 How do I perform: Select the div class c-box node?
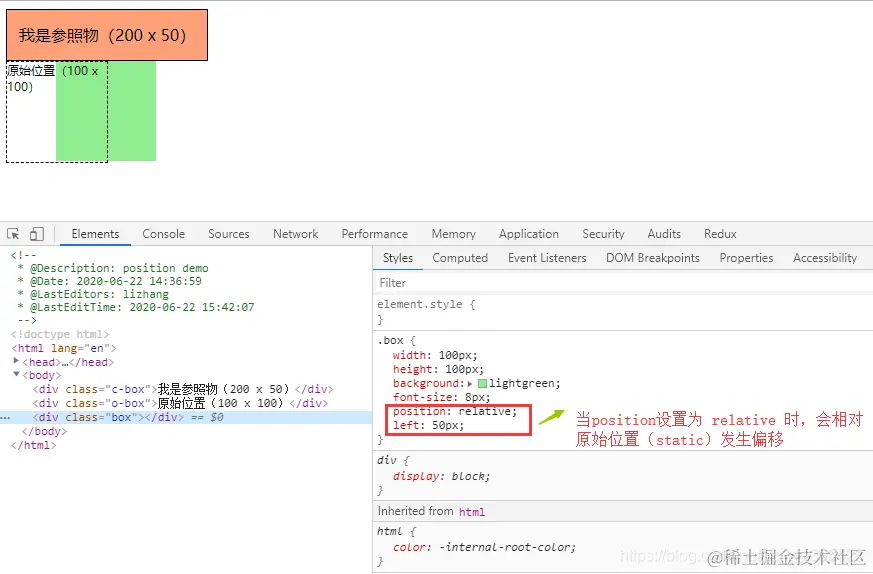pos(183,389)
